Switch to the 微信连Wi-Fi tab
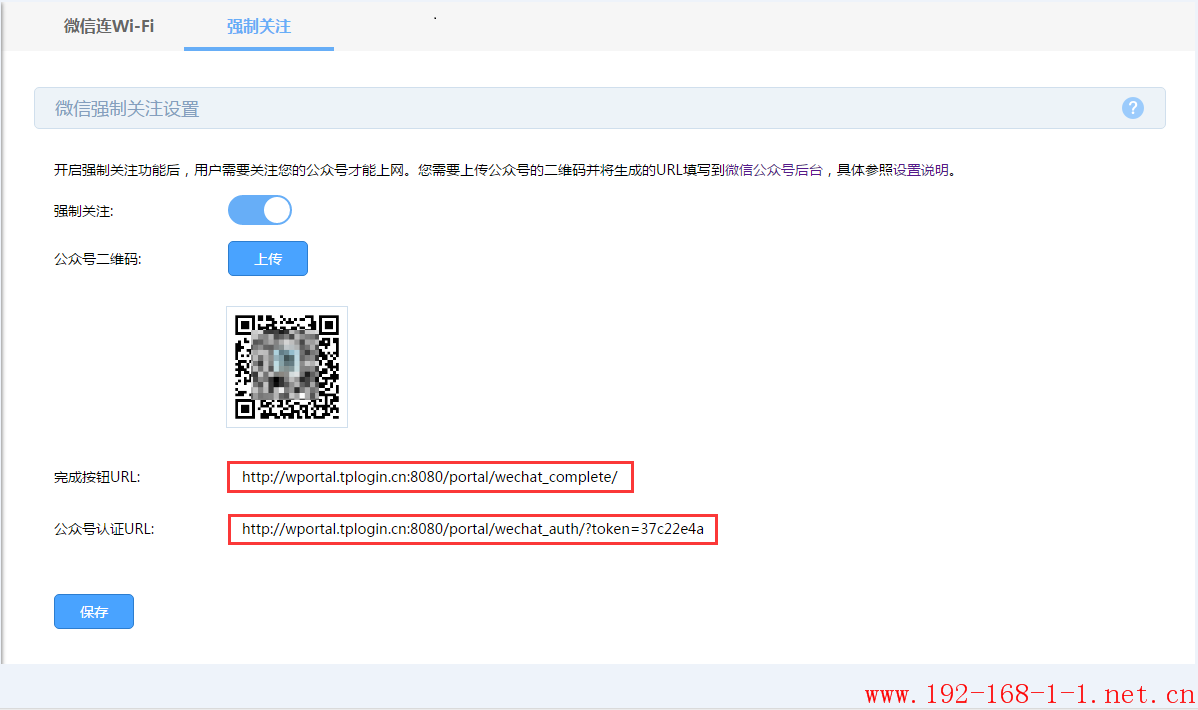 pos(108,26)
